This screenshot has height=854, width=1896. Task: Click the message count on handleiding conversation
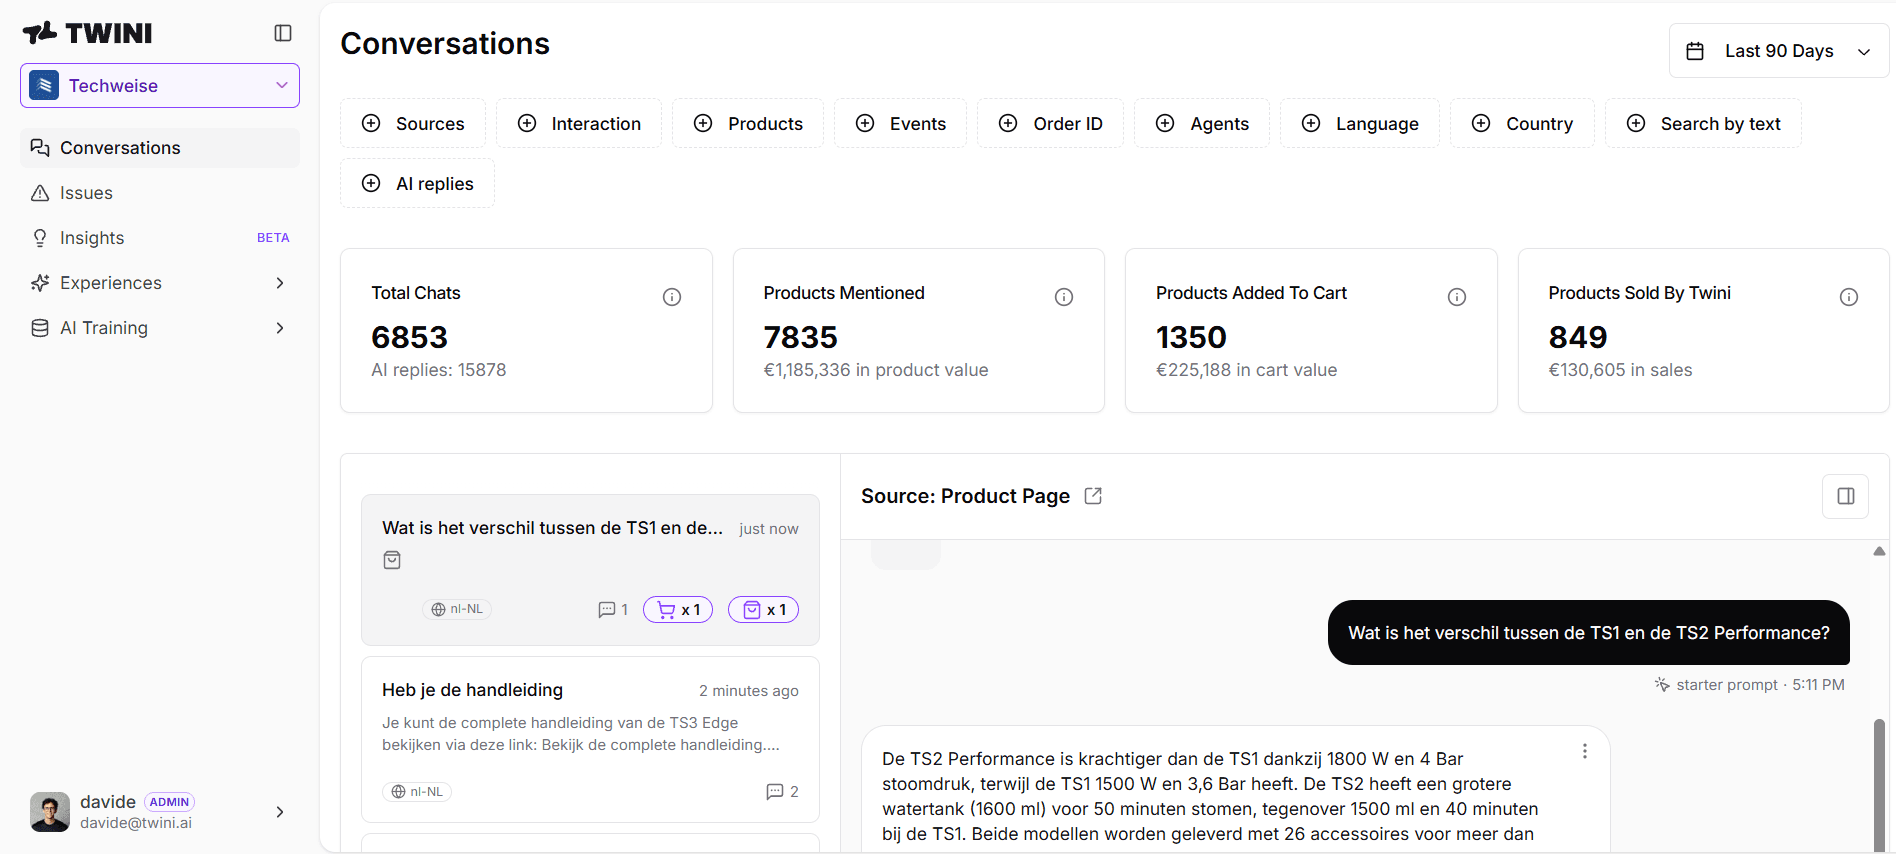tap(782, 792)
